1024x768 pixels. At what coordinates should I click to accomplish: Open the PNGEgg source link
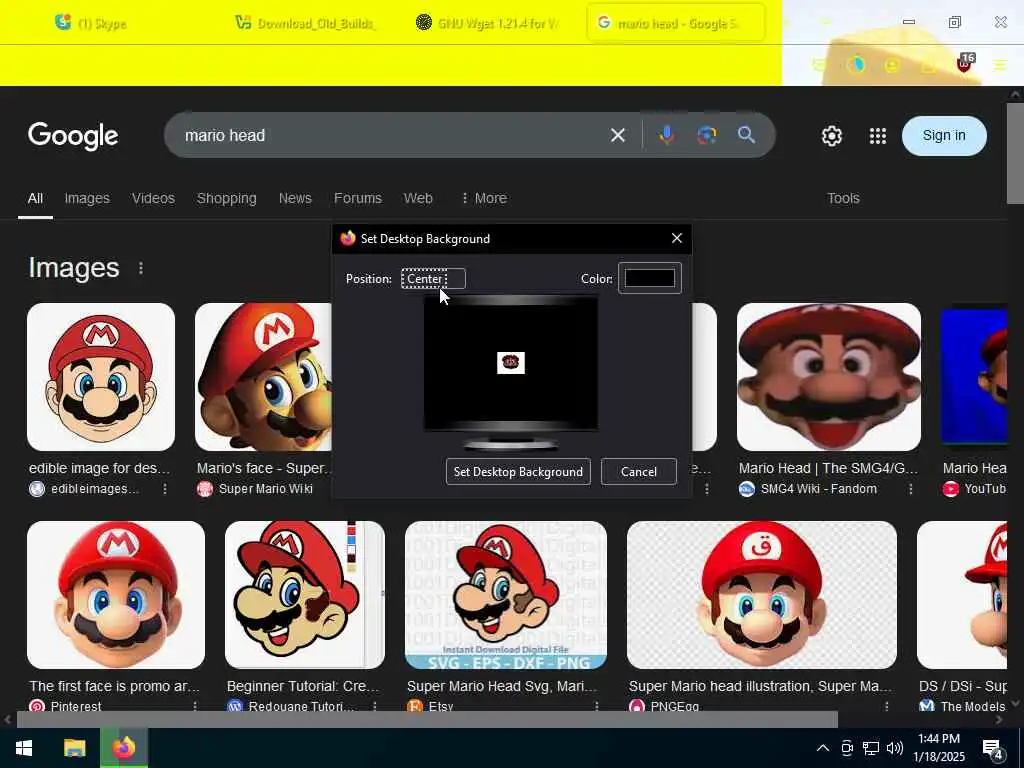675,706
